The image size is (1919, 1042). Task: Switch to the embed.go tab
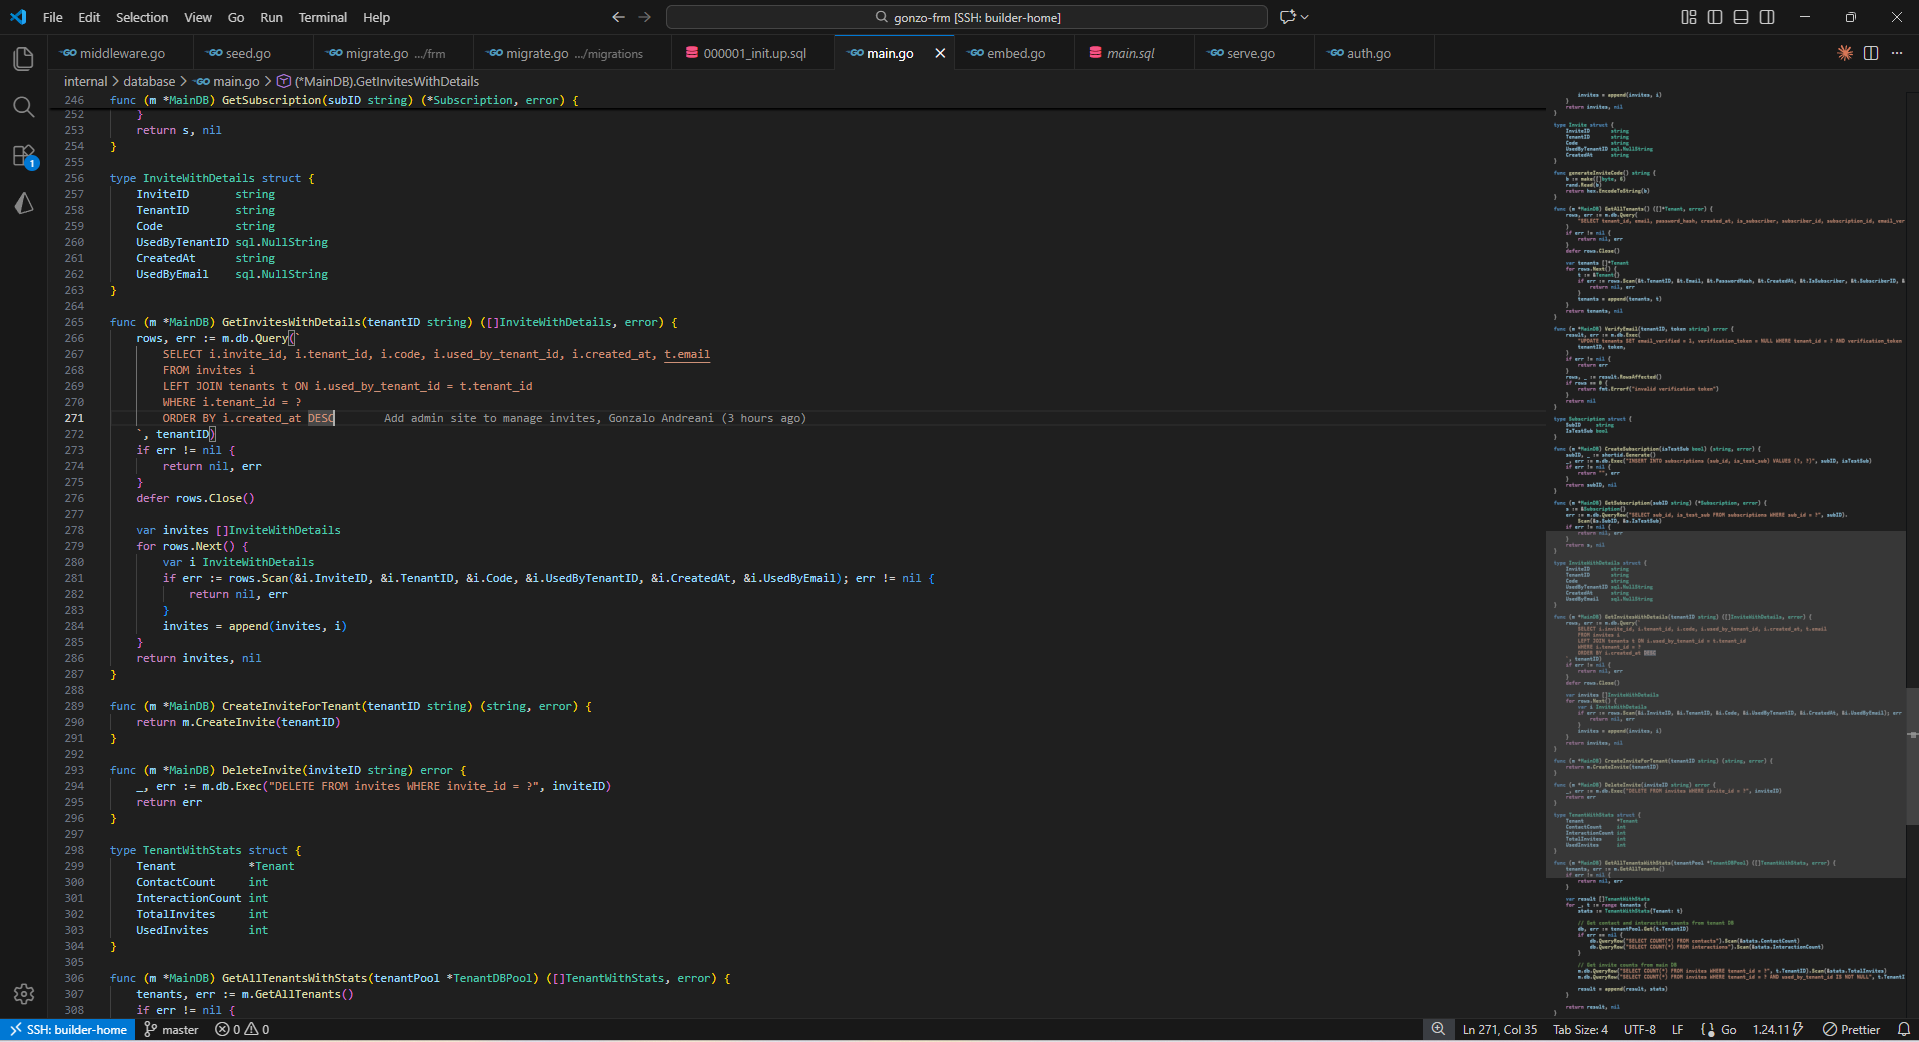[1015, 53]
